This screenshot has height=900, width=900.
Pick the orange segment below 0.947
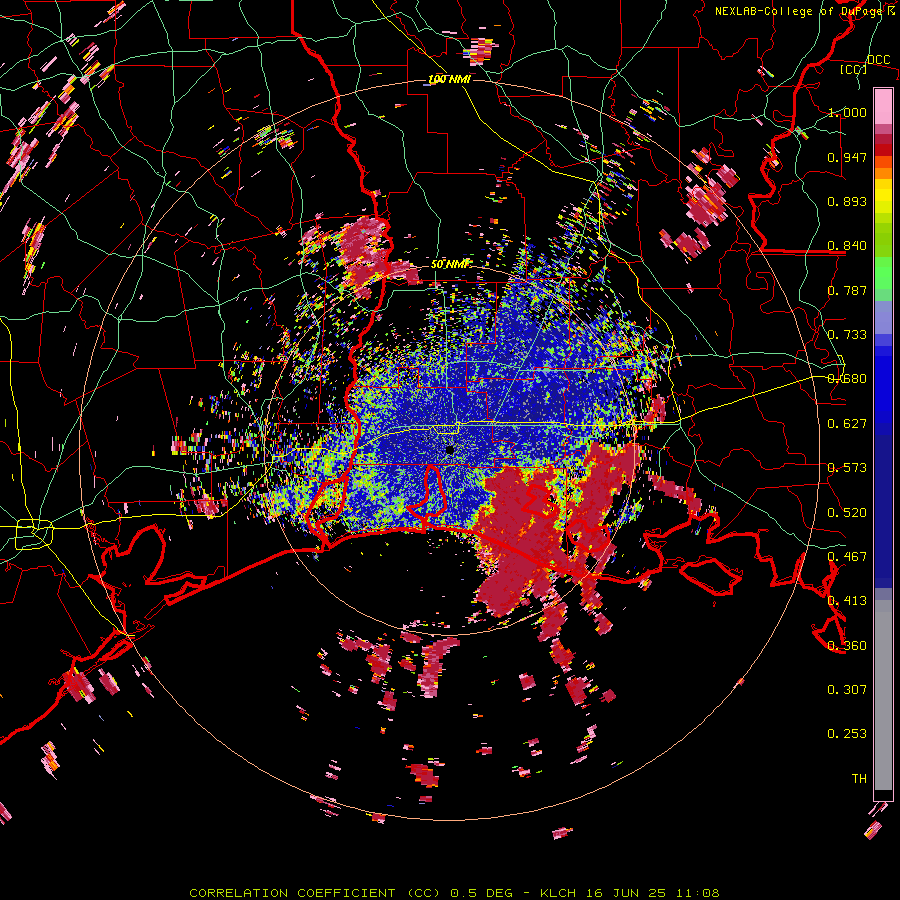[883, 172]
